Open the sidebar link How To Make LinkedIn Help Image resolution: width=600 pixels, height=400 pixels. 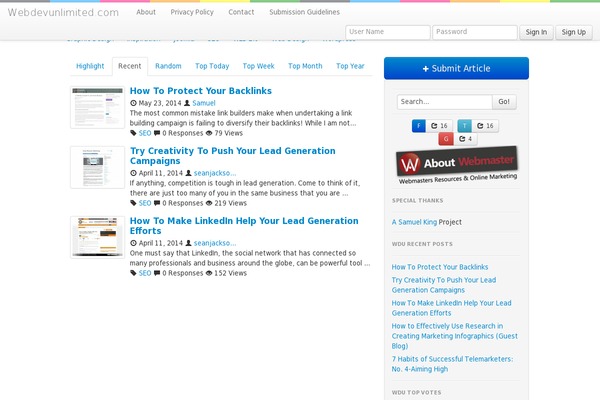coord(452,308)
